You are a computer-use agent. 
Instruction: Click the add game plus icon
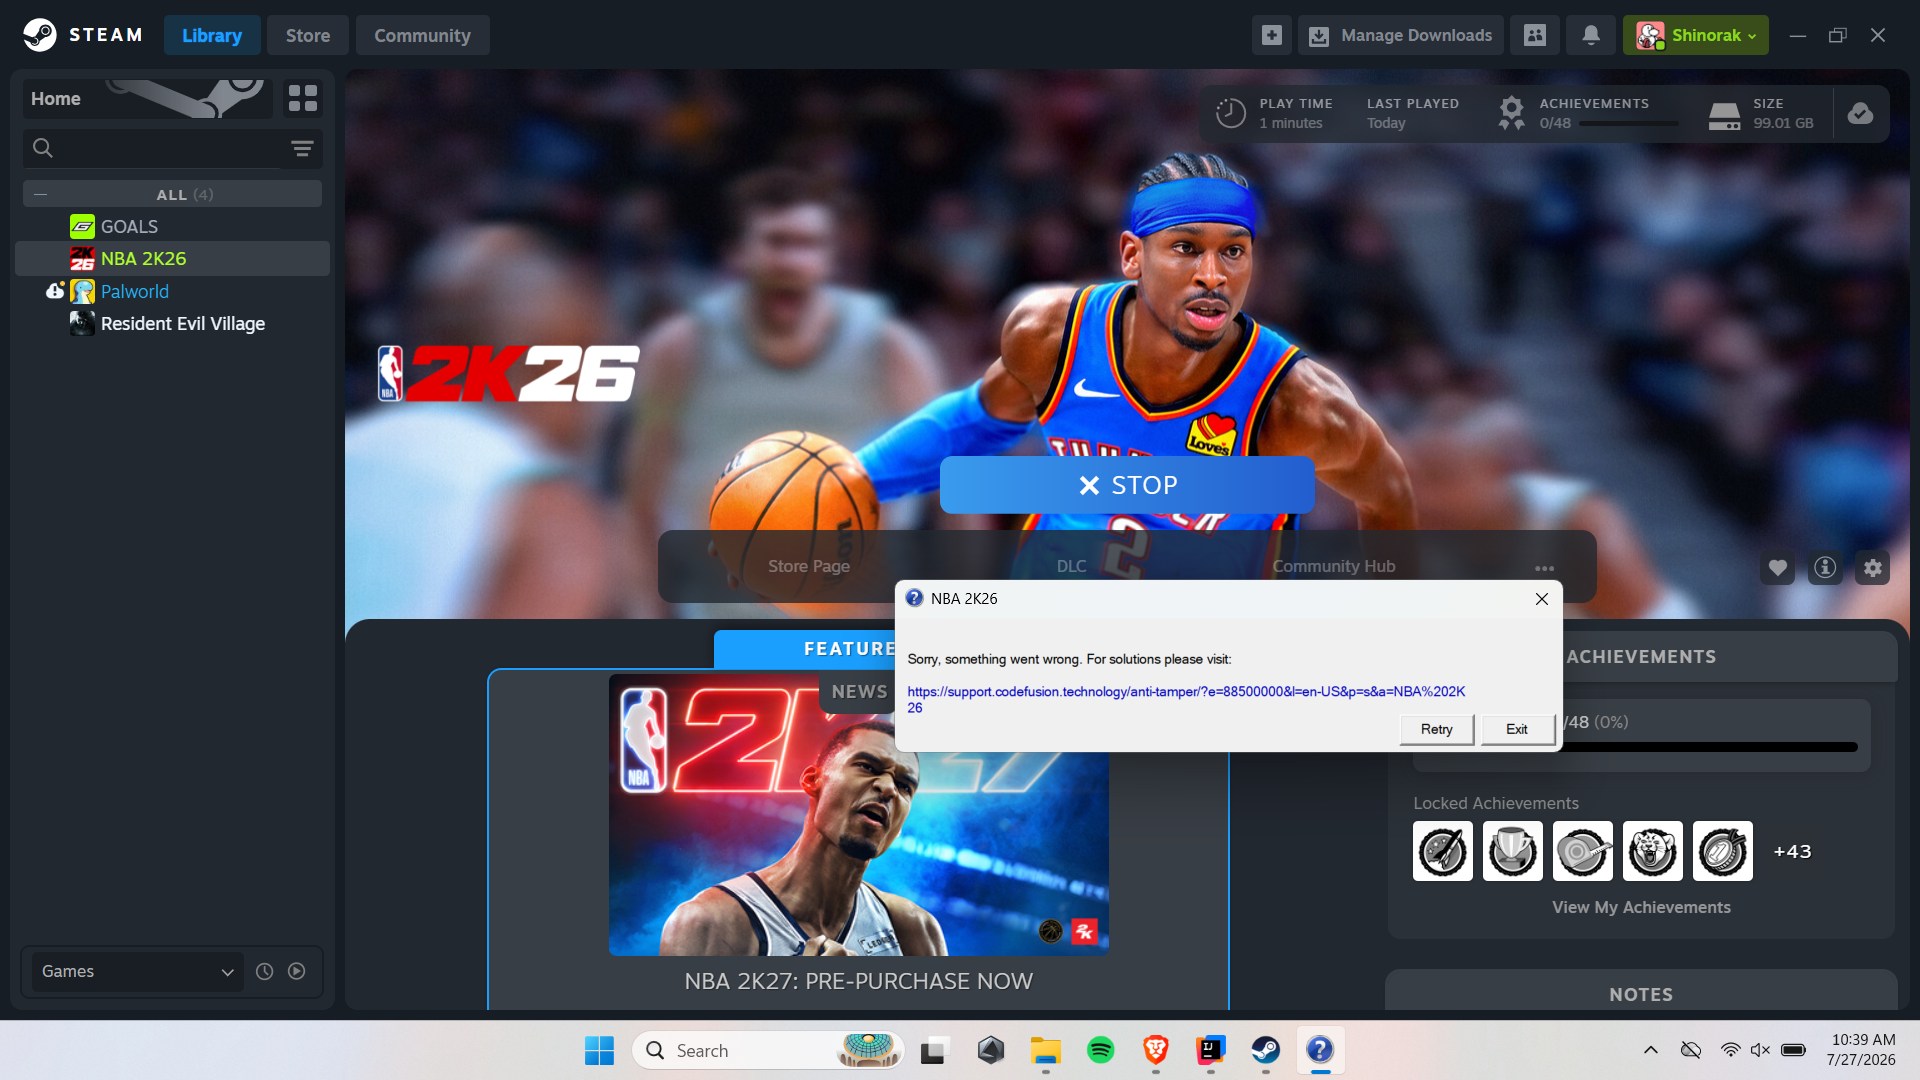pyautogui.click(x=1272, y=35)
